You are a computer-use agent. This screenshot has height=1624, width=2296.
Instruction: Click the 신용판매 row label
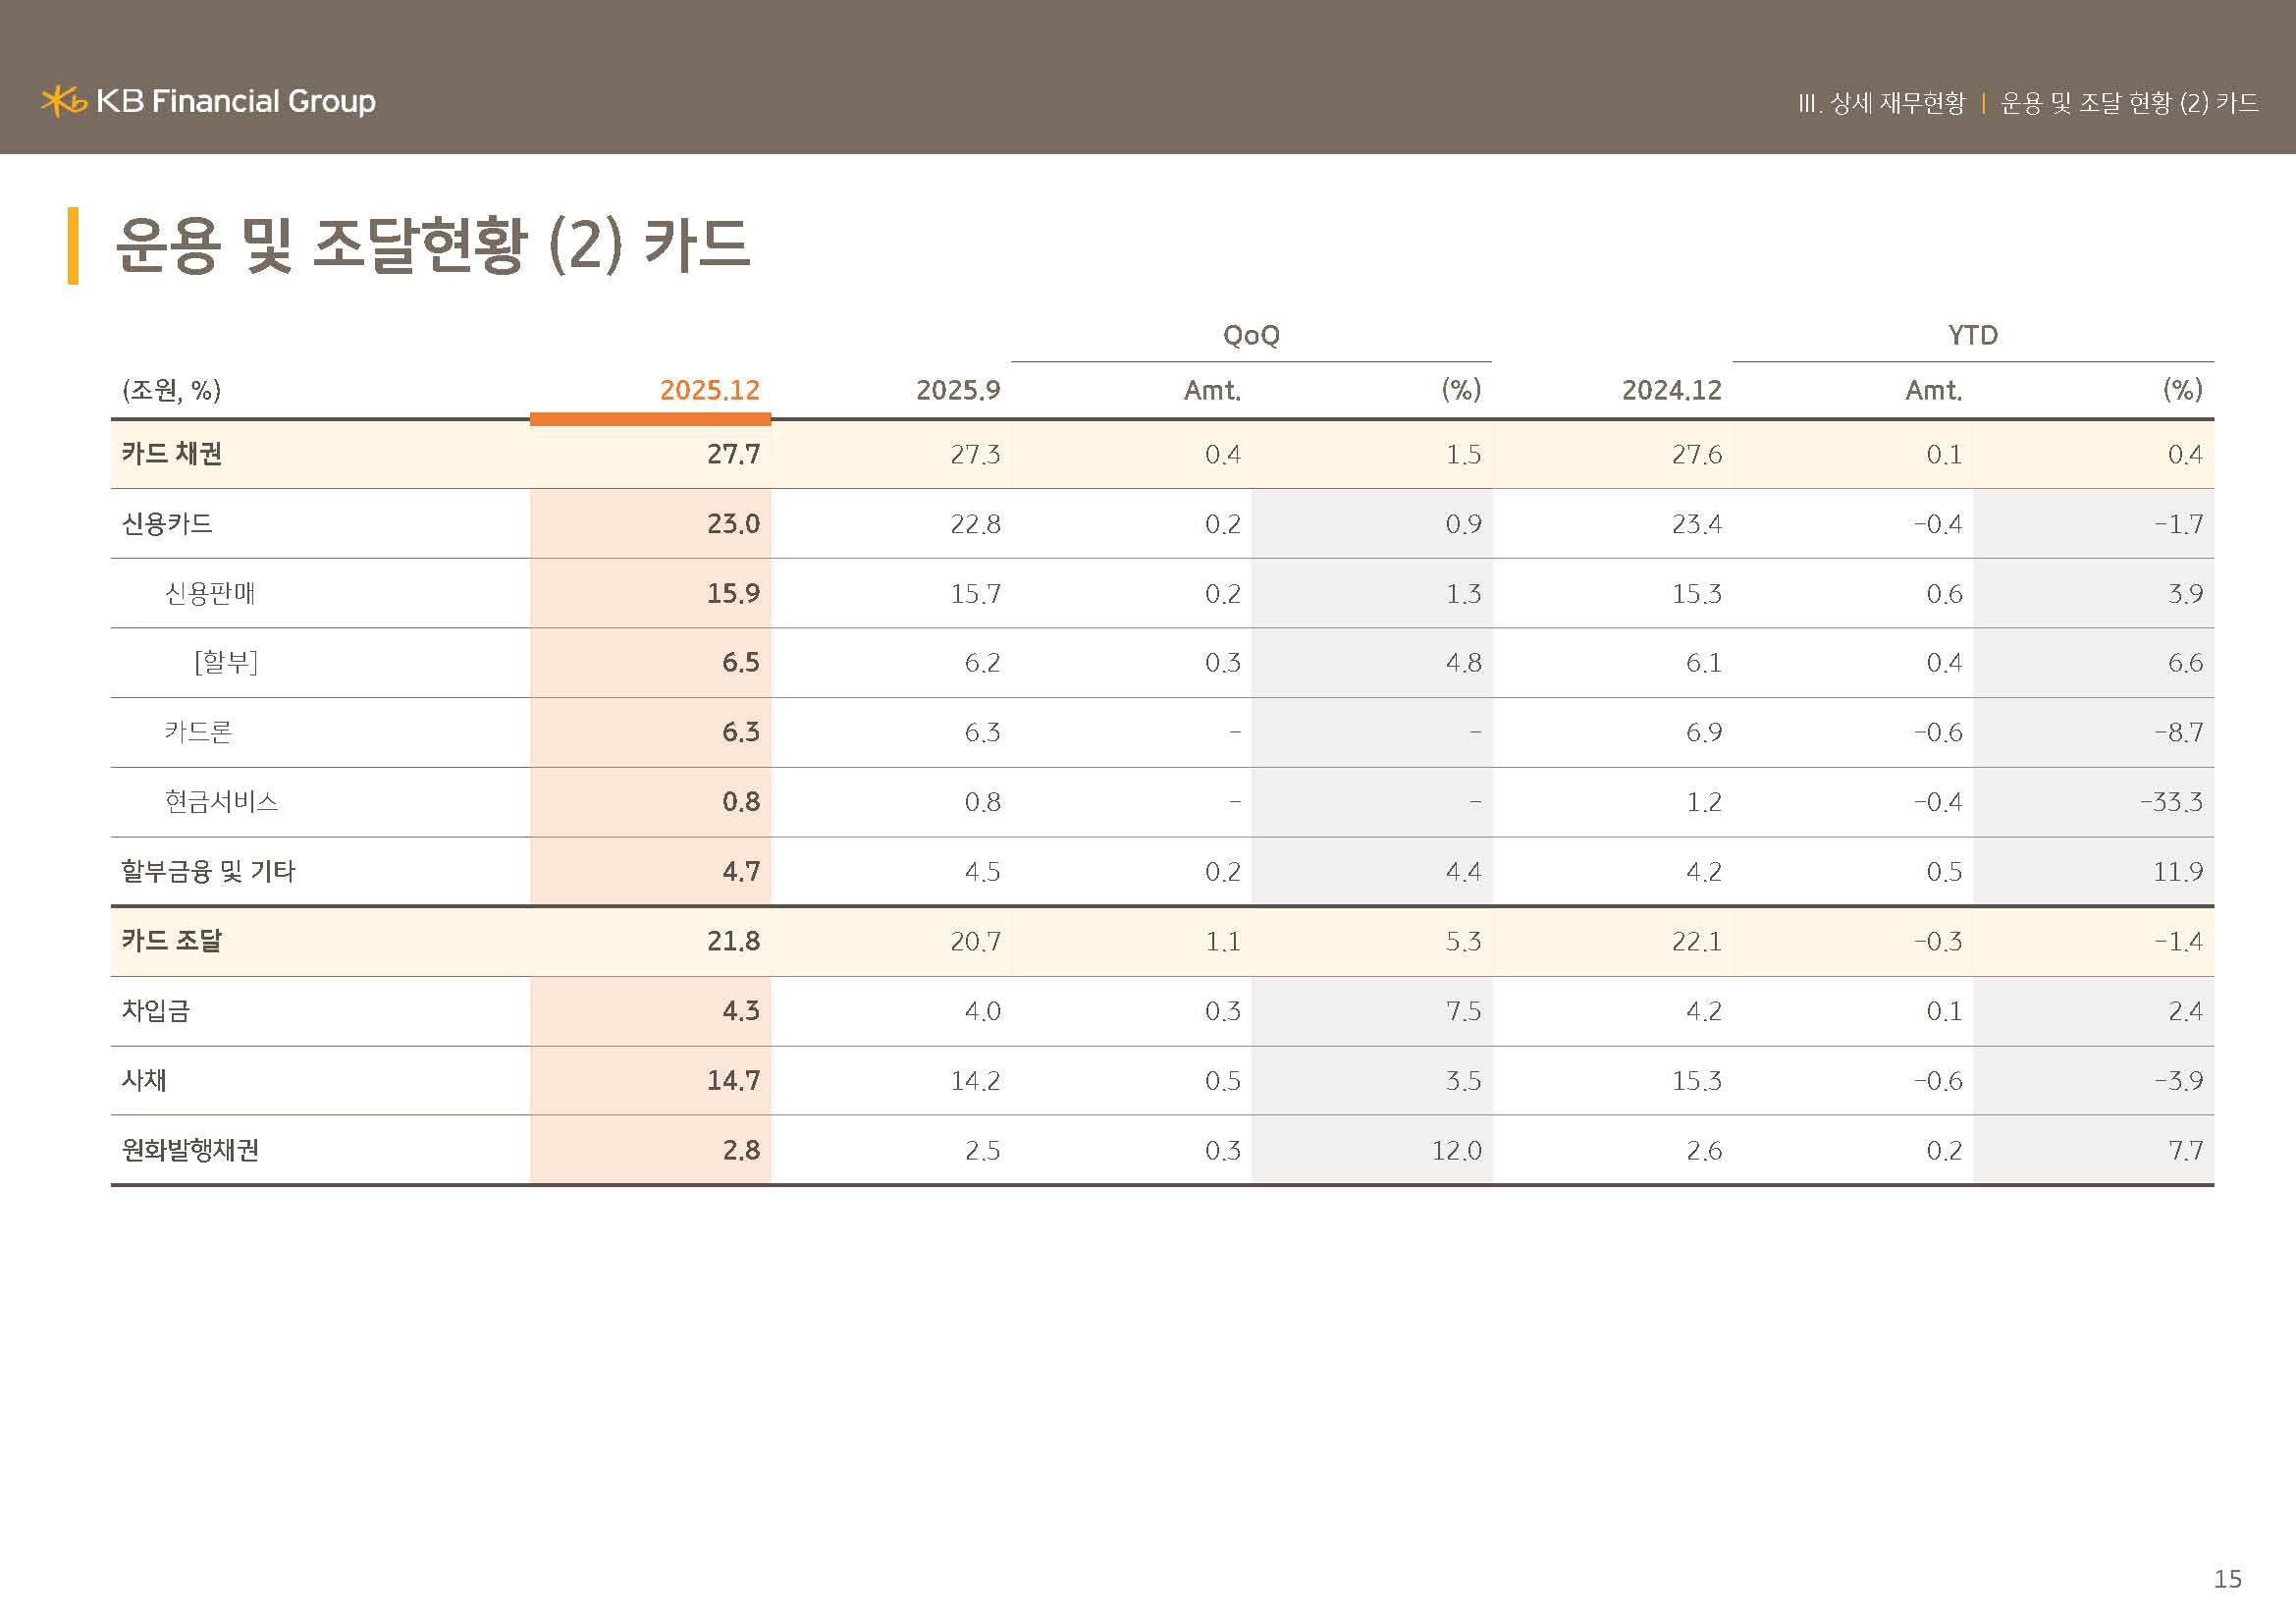210,594
